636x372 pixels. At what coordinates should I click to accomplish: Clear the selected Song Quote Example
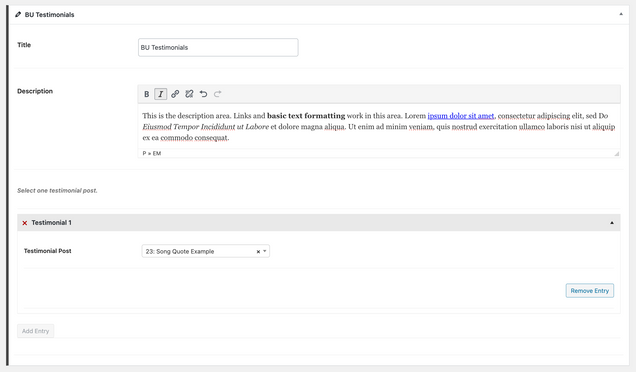[x=258, y=252]
